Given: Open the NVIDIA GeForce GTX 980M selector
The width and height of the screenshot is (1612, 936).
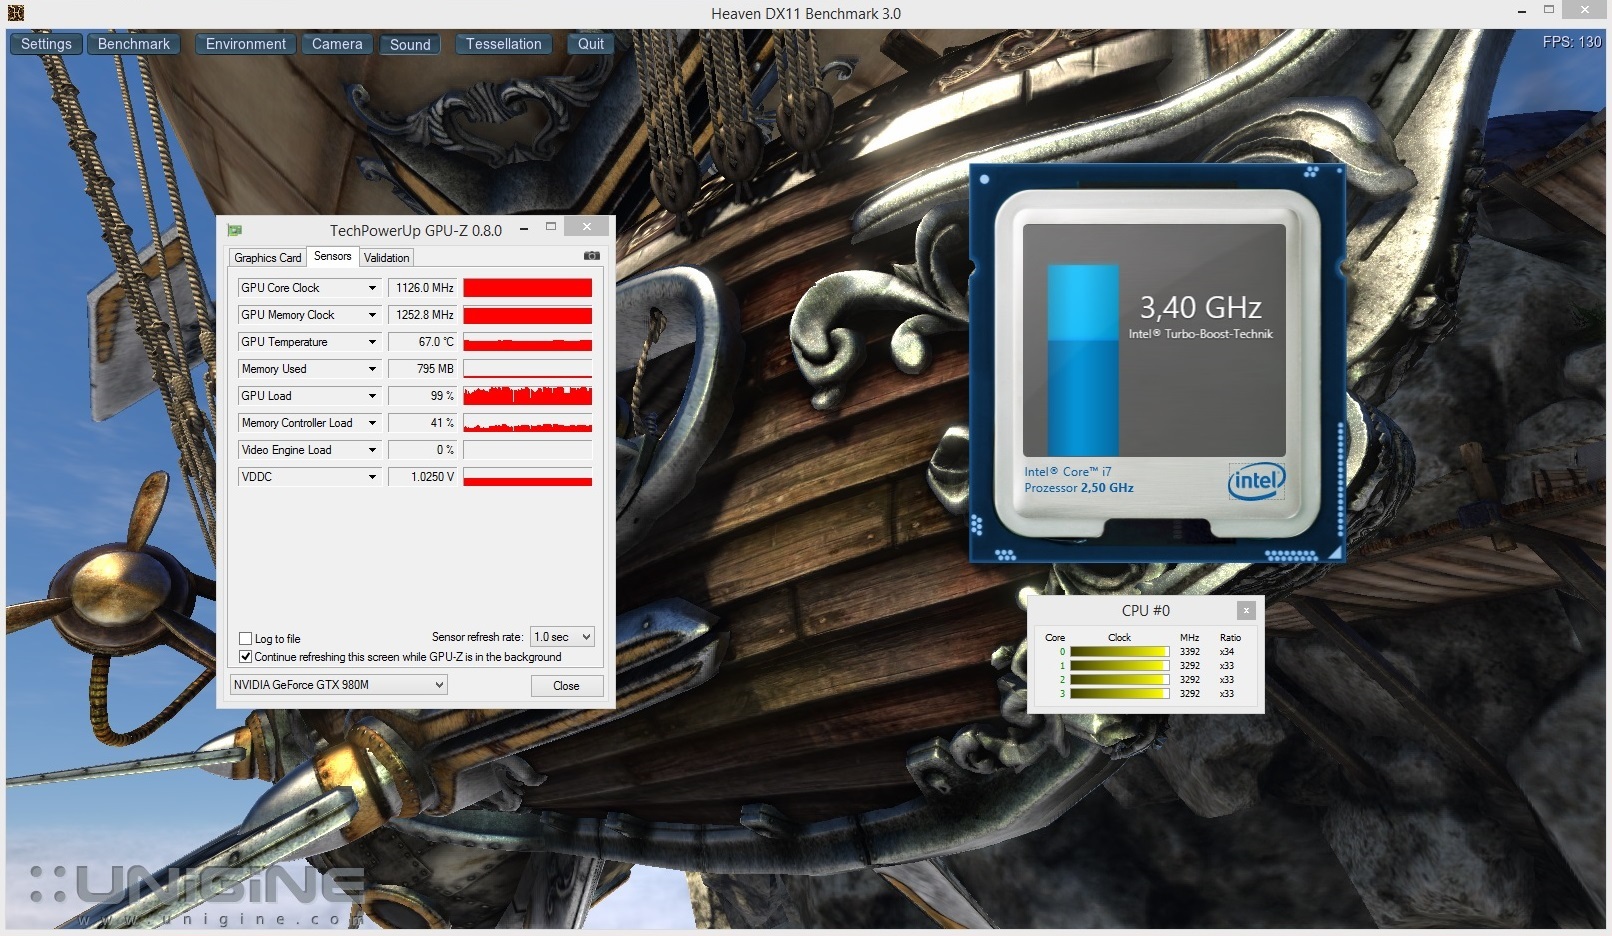Looking at the screenshot, I should (338, 685).
